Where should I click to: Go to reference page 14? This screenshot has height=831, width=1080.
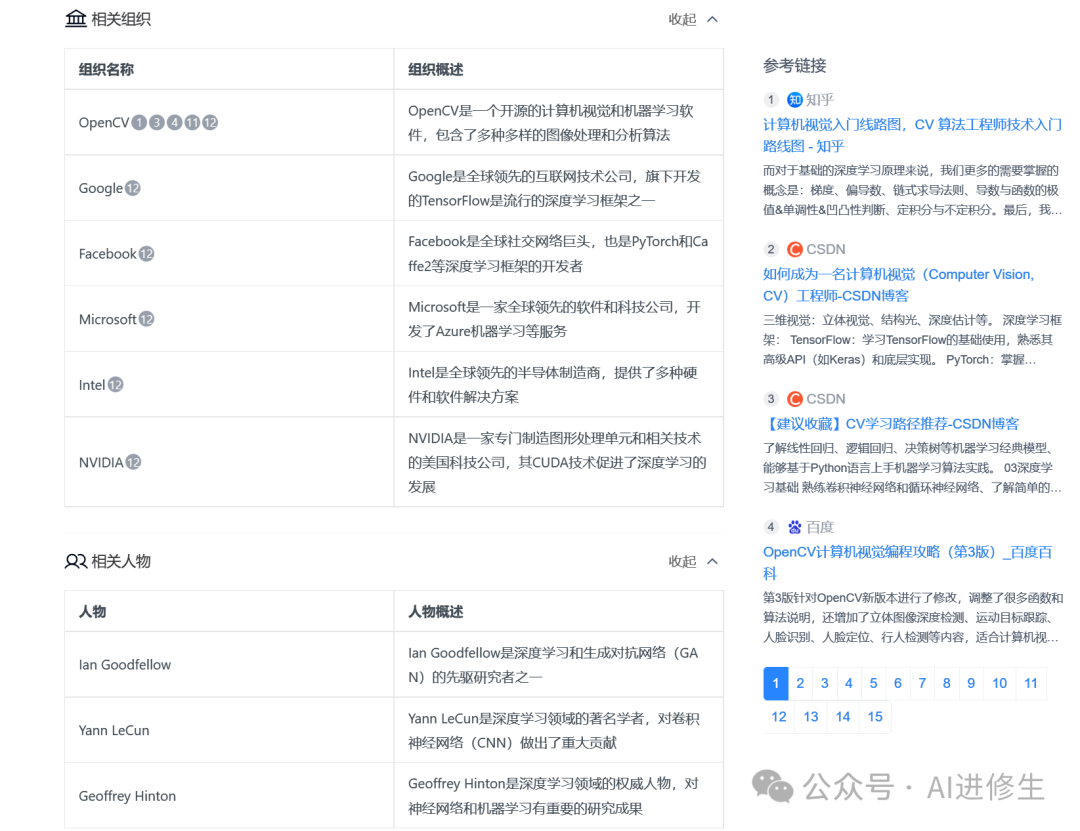[843, 717]
